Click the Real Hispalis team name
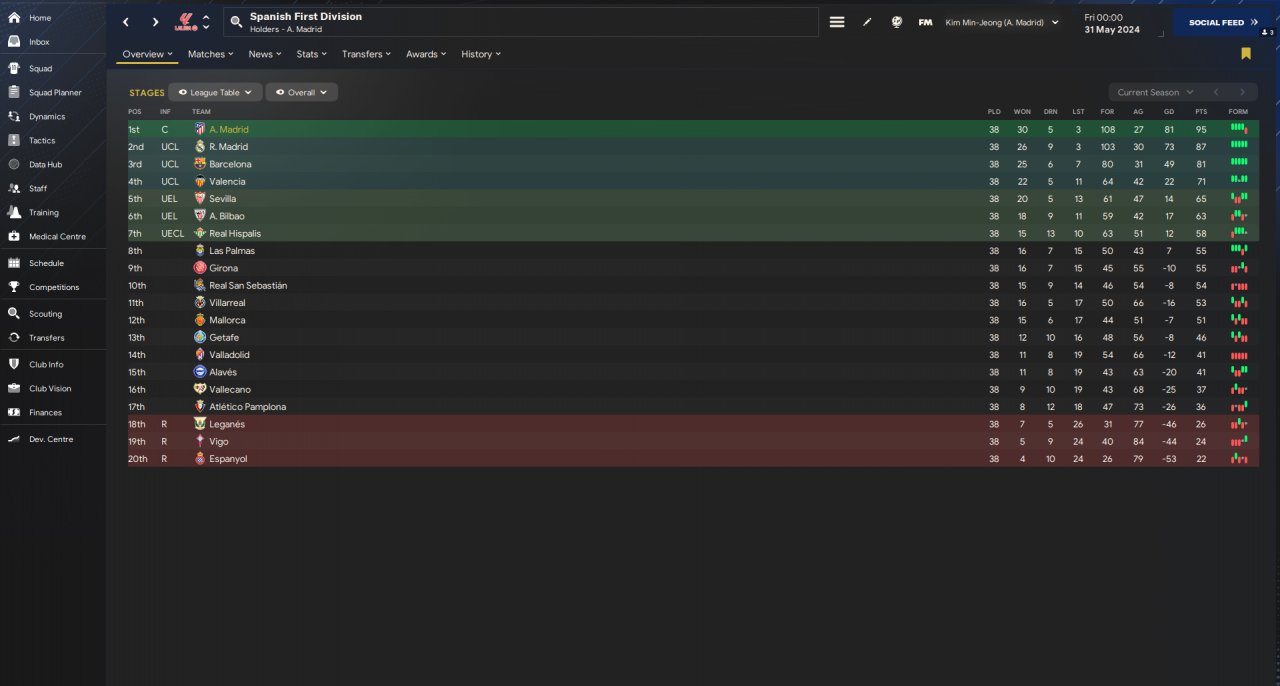 tap(235, 234)
